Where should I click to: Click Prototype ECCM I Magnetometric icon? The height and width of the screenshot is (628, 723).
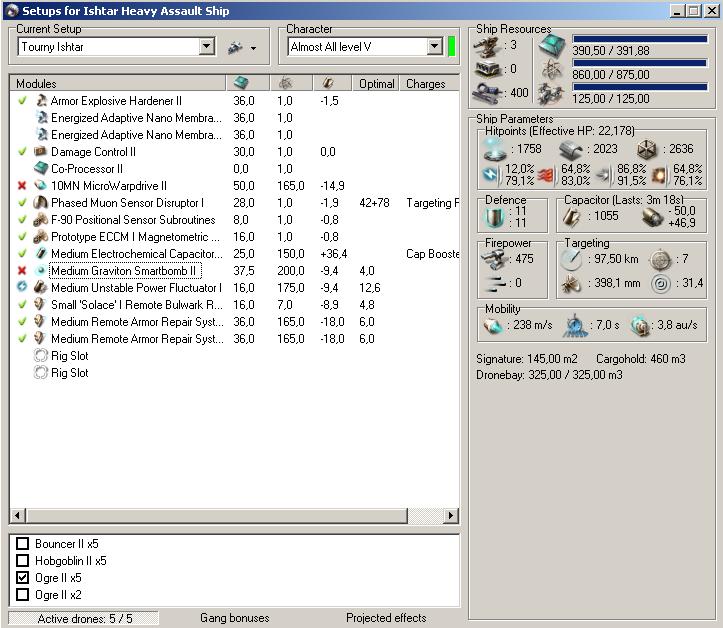pos(41,237)
